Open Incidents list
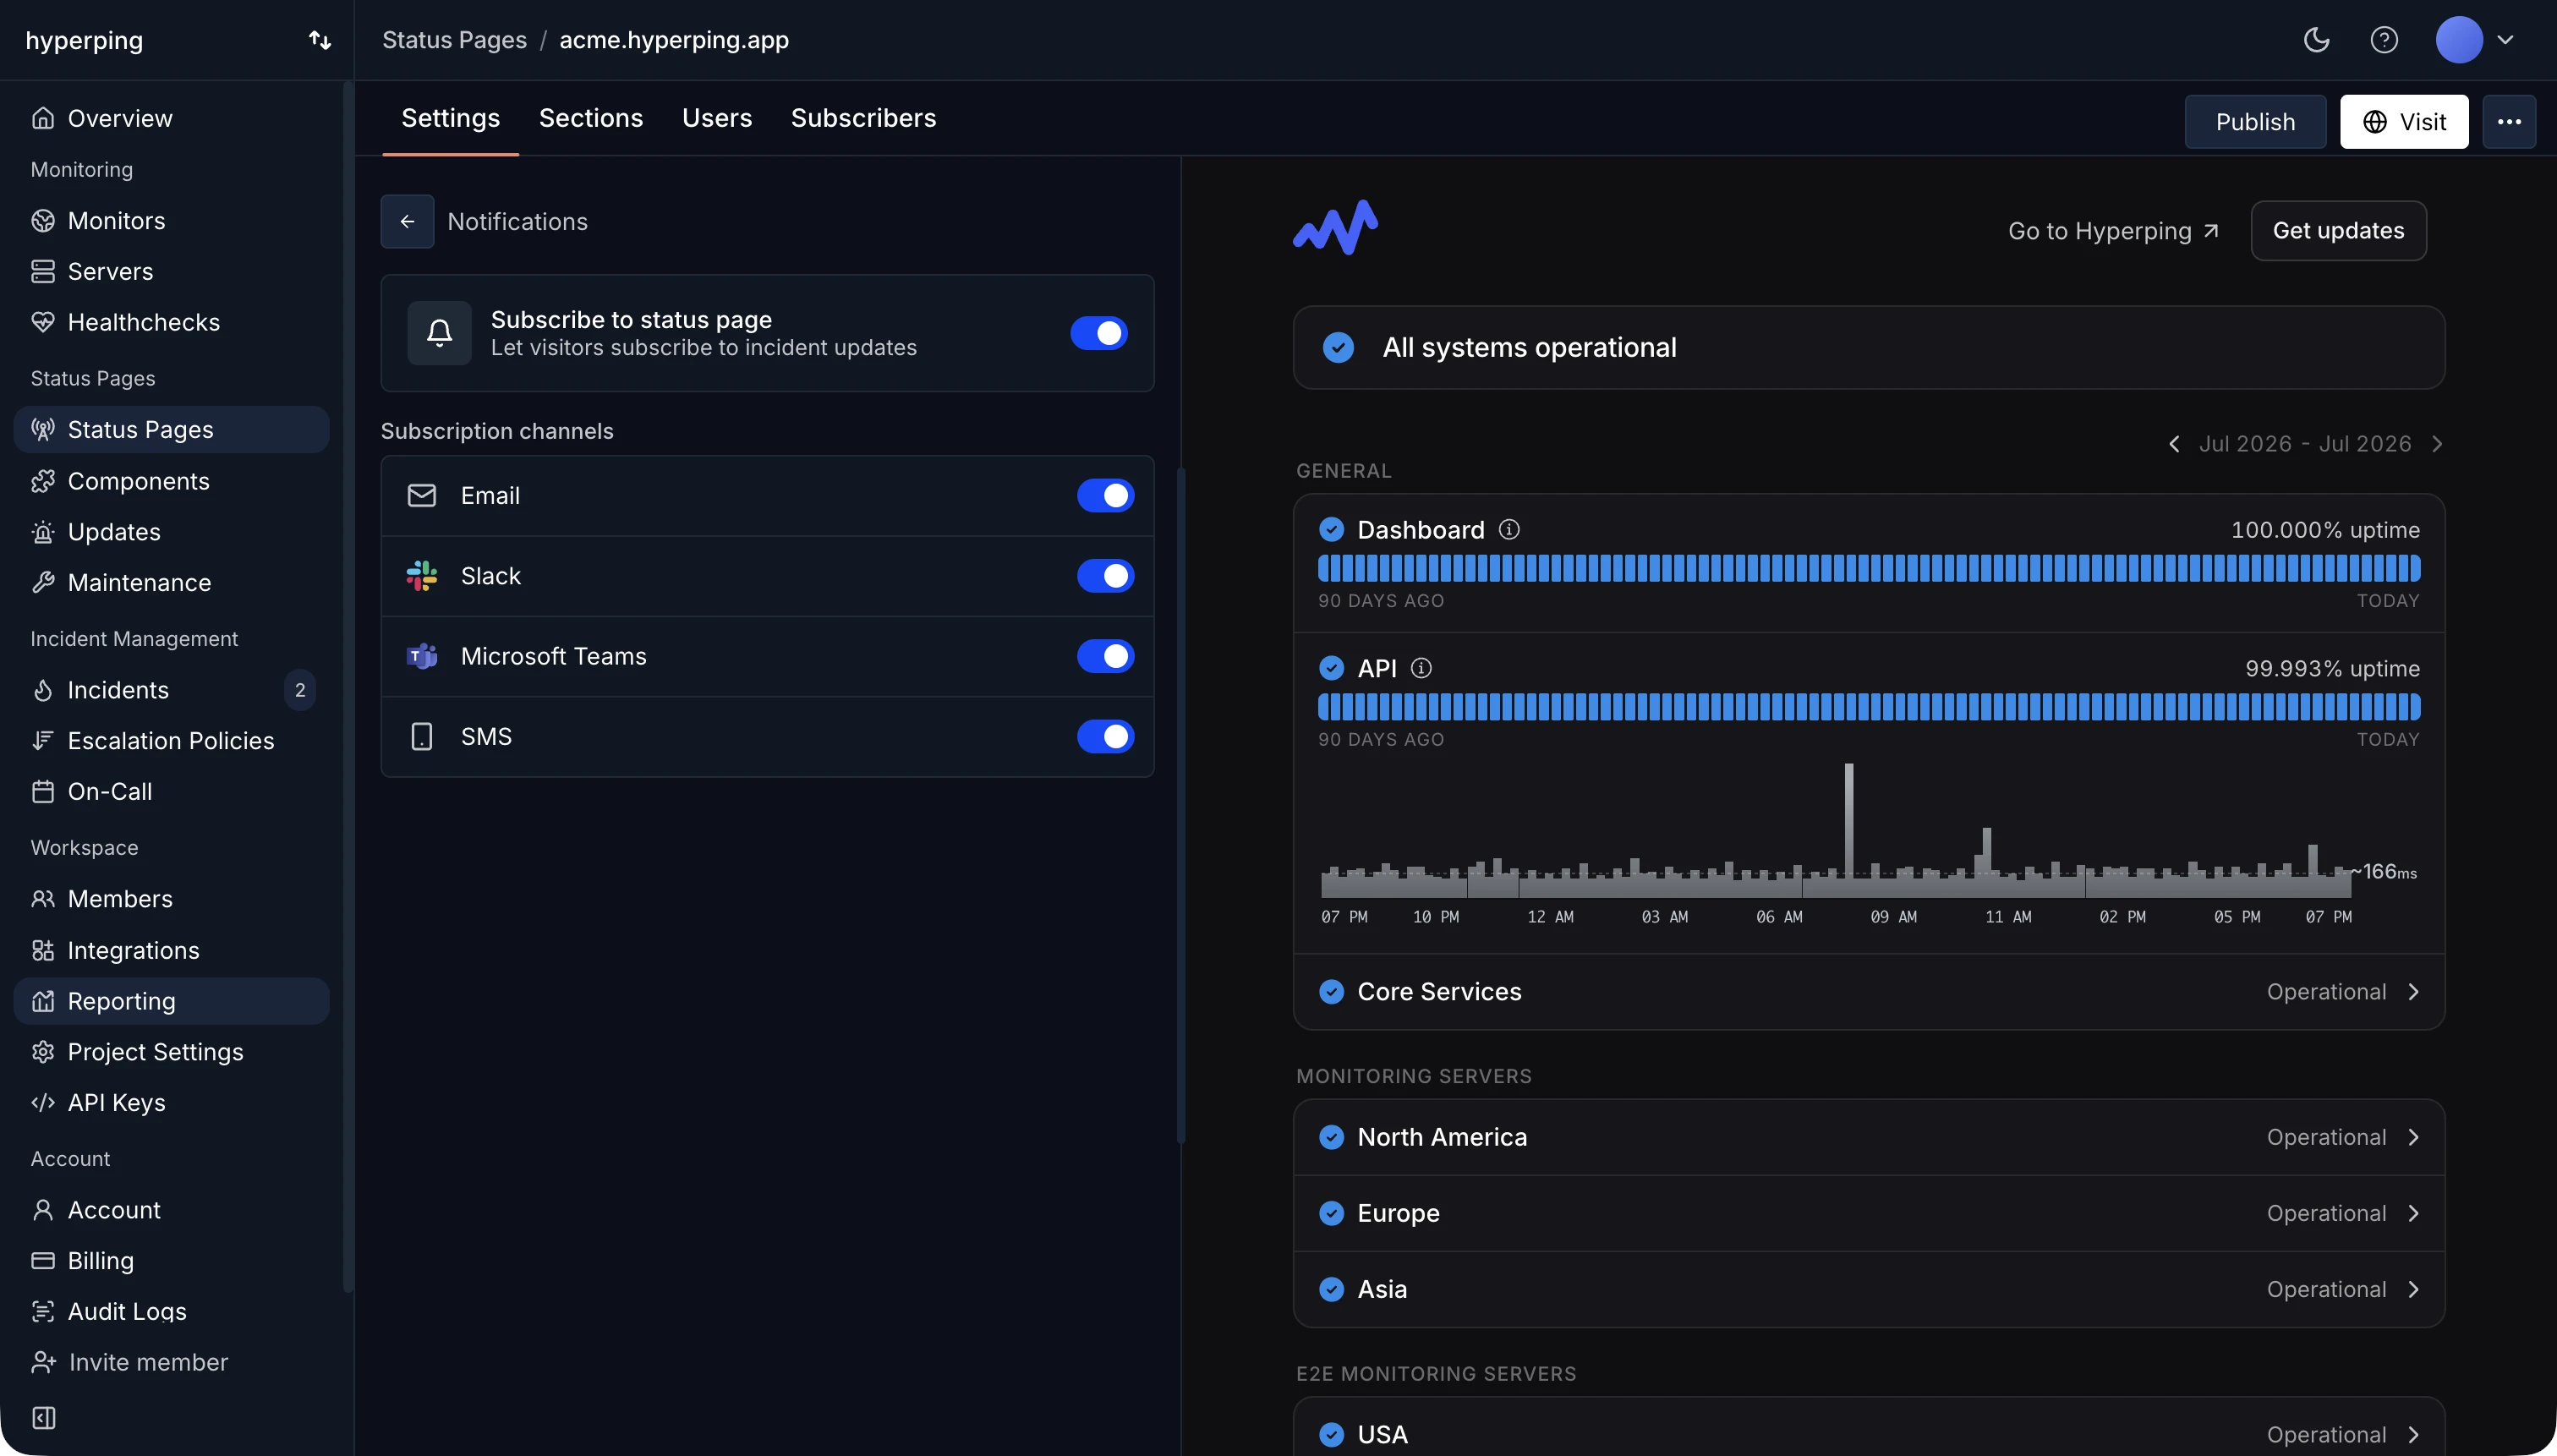This screenshot has width=2557, height=1456. 171,690
